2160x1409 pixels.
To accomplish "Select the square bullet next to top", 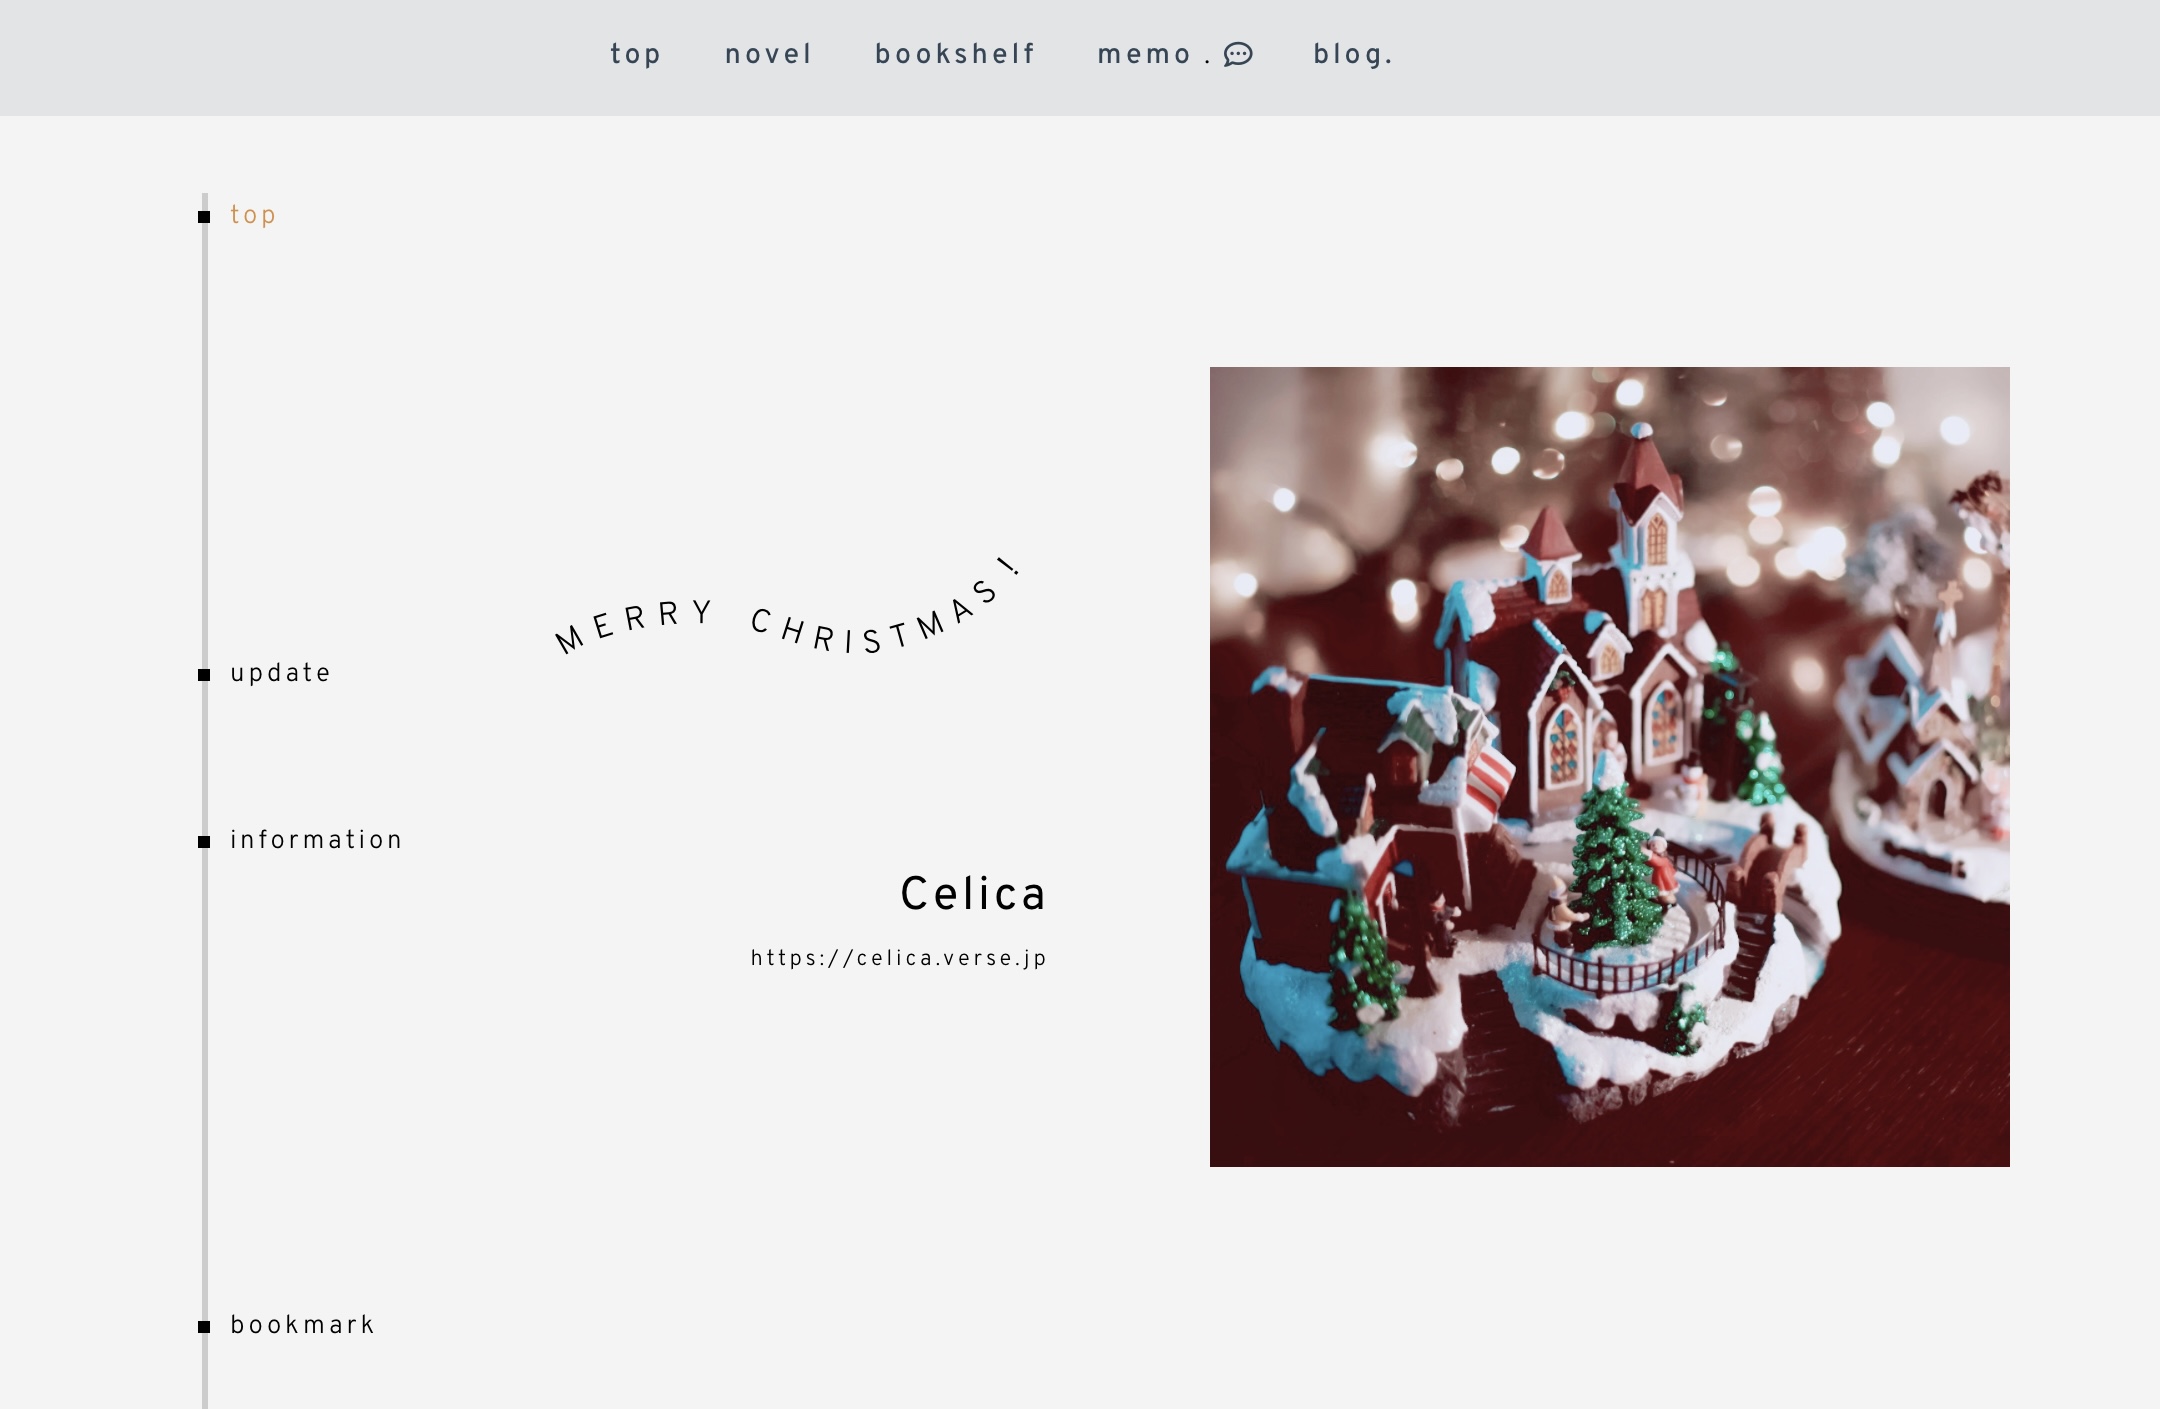I will point(204,217).
